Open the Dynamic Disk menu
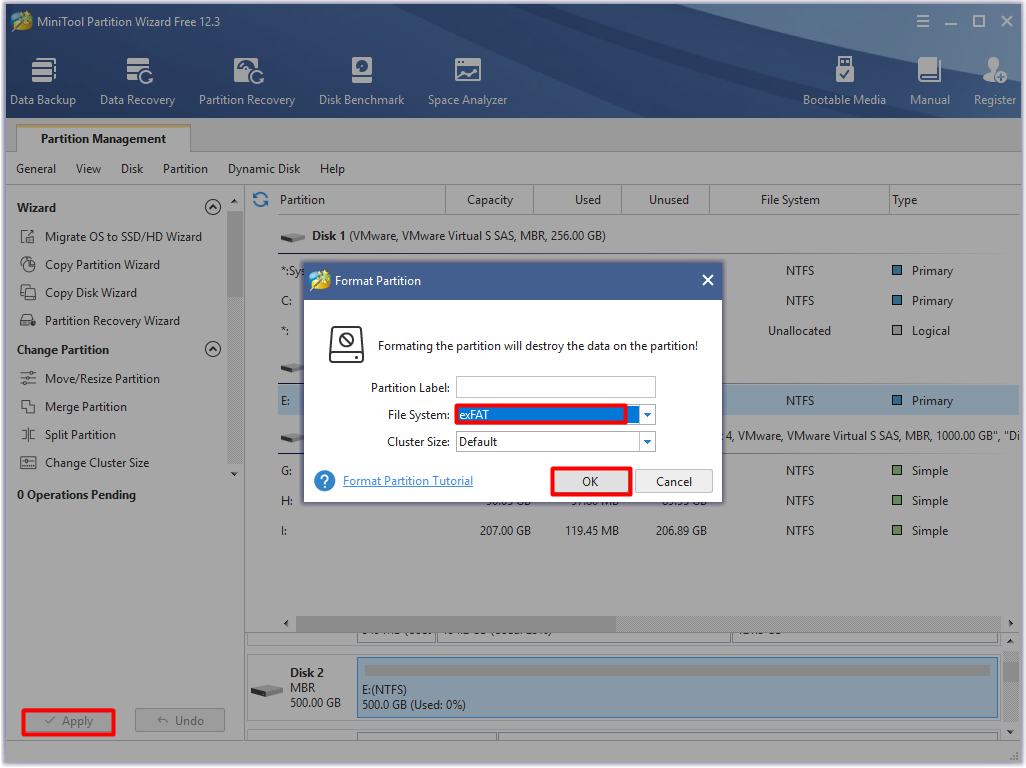This screenshot has height=768, width=1026. (263, 168)
